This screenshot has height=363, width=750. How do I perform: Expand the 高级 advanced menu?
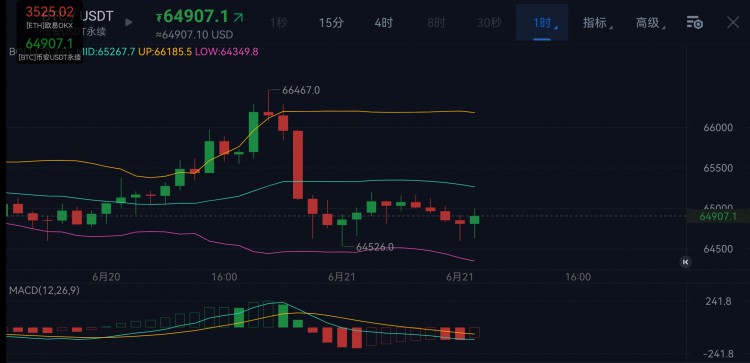point(650,22)
